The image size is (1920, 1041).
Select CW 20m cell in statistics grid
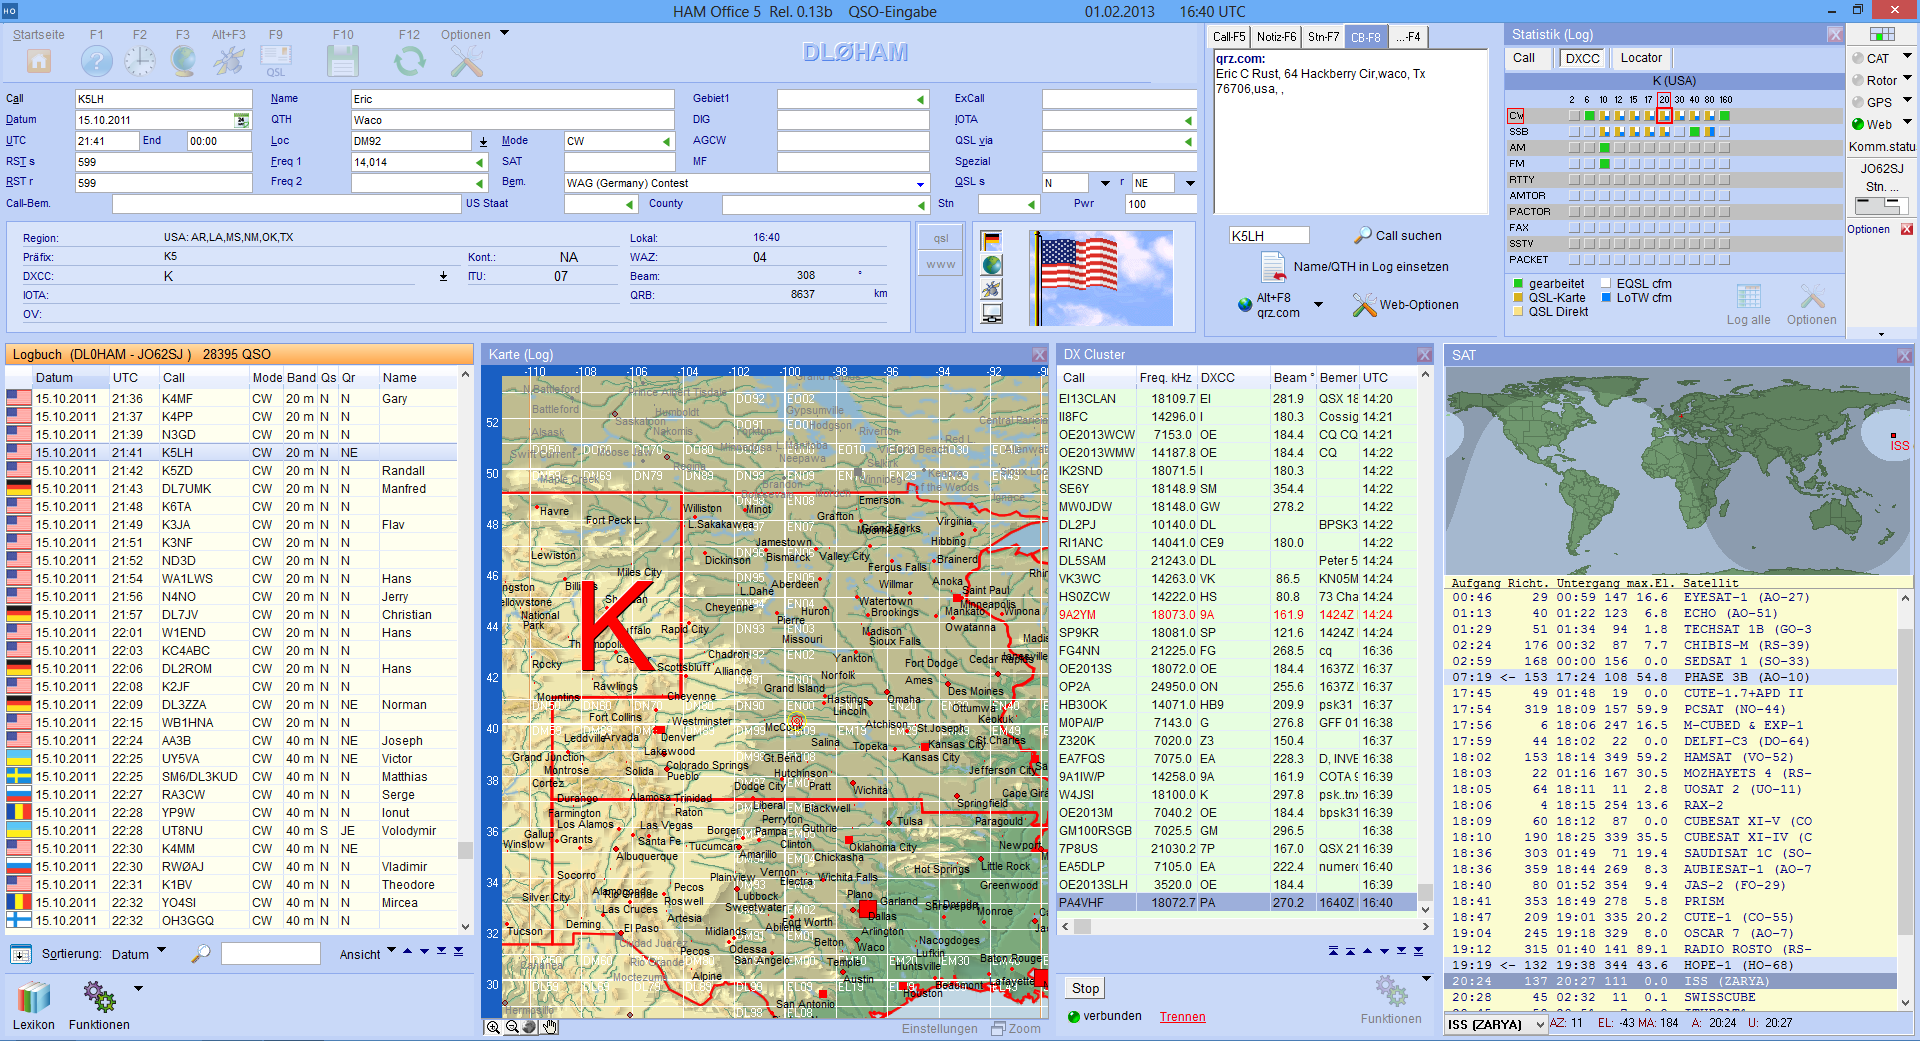[x=1664, y=116]
